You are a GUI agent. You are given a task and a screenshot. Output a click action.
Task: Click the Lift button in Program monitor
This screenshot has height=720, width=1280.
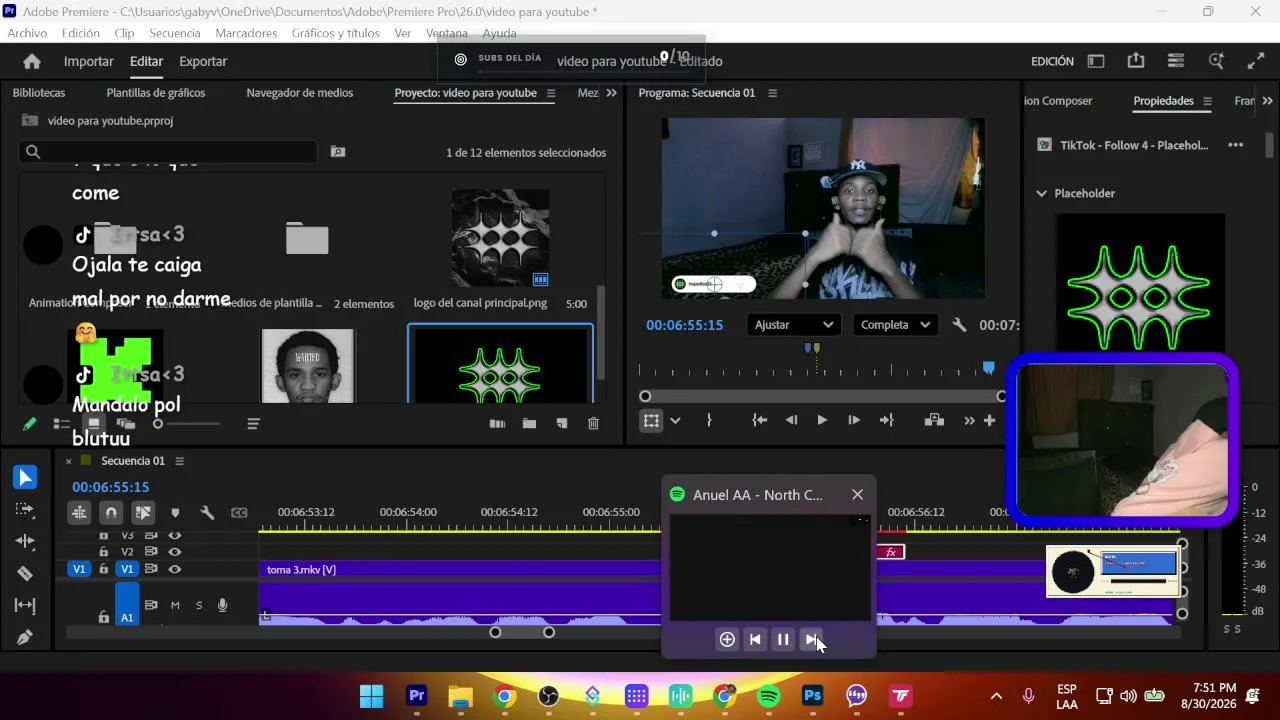(934, 421)
